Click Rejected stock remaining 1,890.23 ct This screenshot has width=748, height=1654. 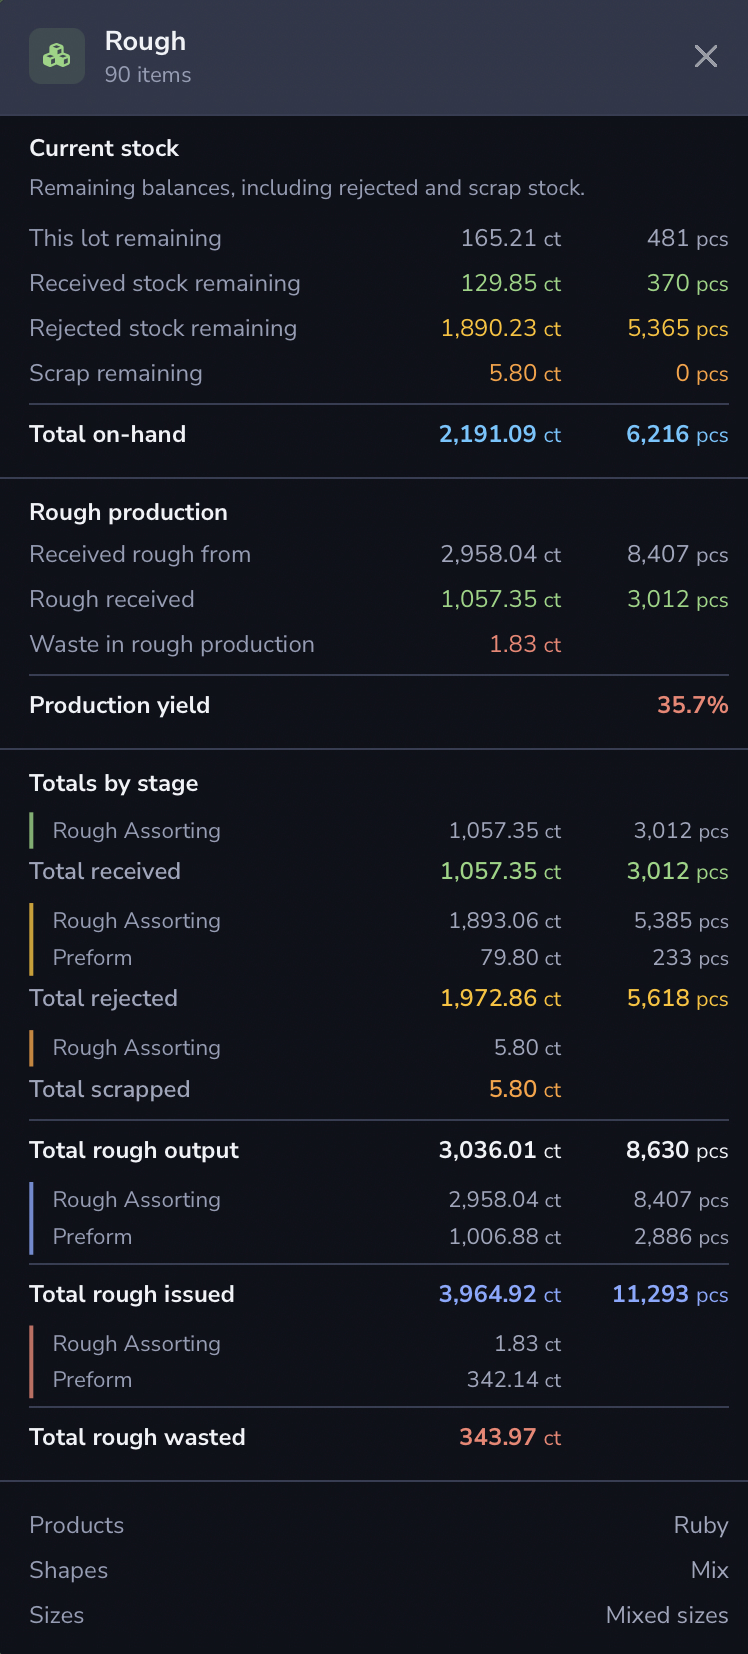click(501, 328)
